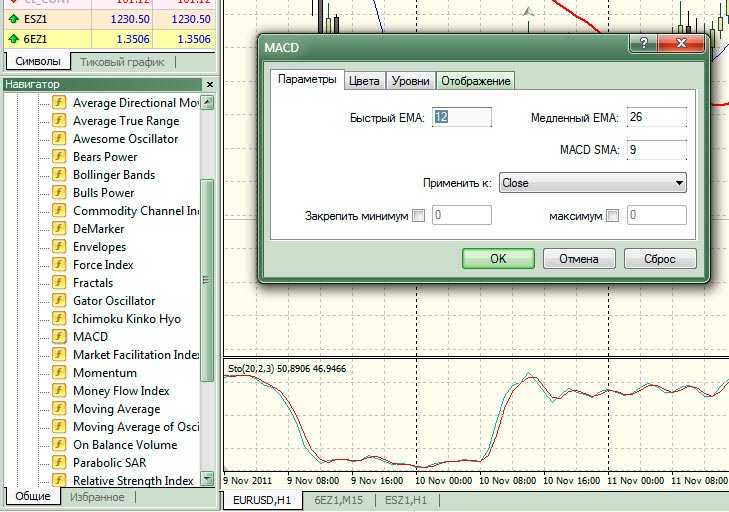Switch to the 'Цвета' tab
Image resolution: width=729 pixels, height=512 pixels.
coord(364,81)
